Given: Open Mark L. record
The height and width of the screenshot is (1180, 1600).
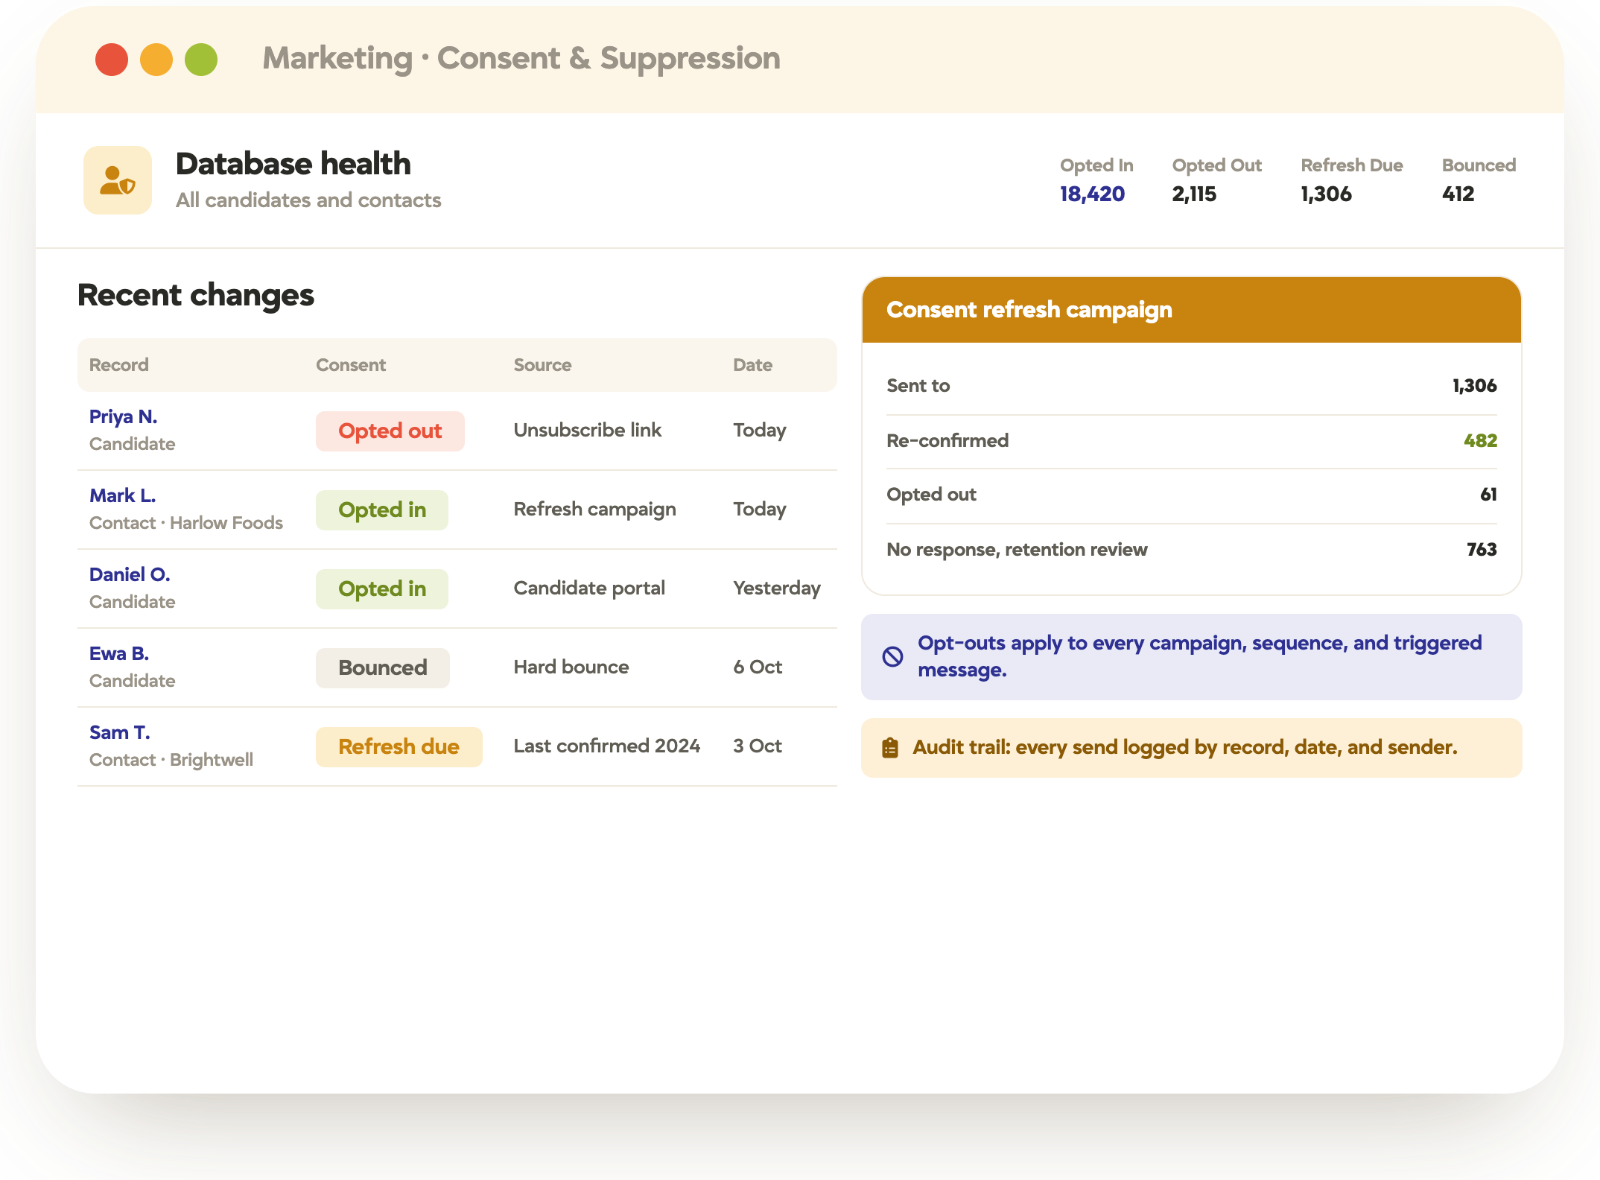Looking at the screenshot, I should pyautogui.click(x=122, y=496).
